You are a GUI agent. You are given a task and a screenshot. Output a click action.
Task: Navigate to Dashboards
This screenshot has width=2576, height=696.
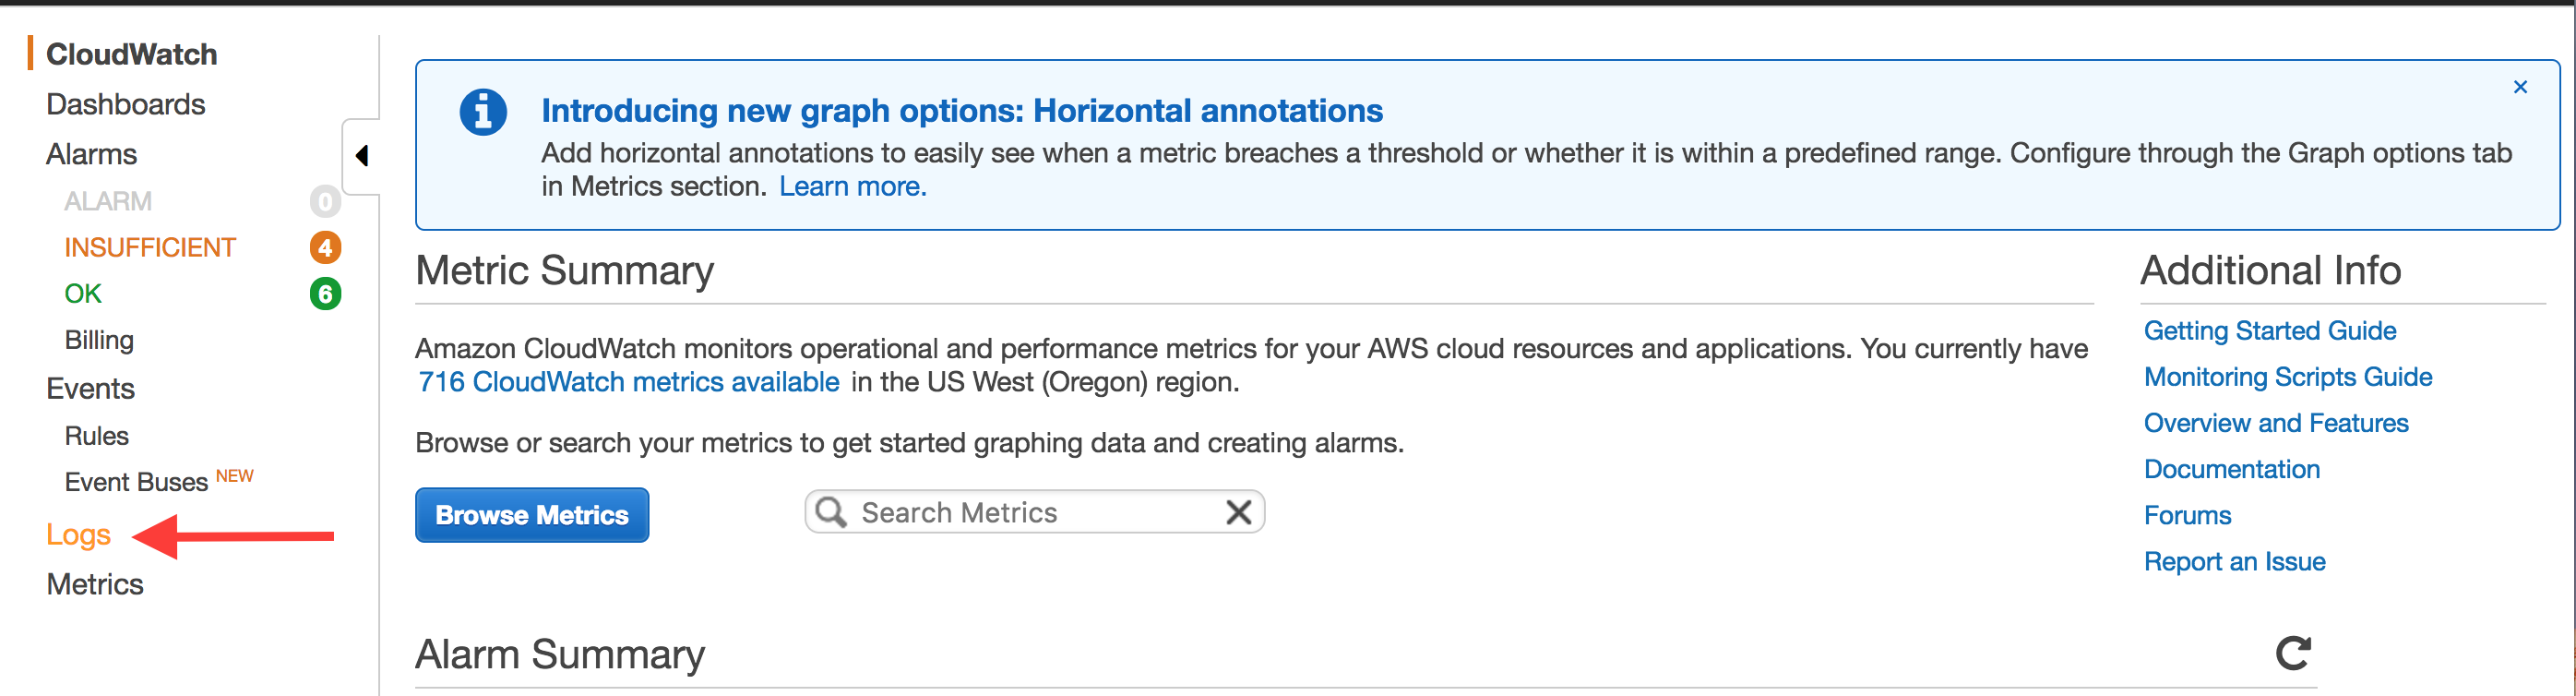coord(125,104)
